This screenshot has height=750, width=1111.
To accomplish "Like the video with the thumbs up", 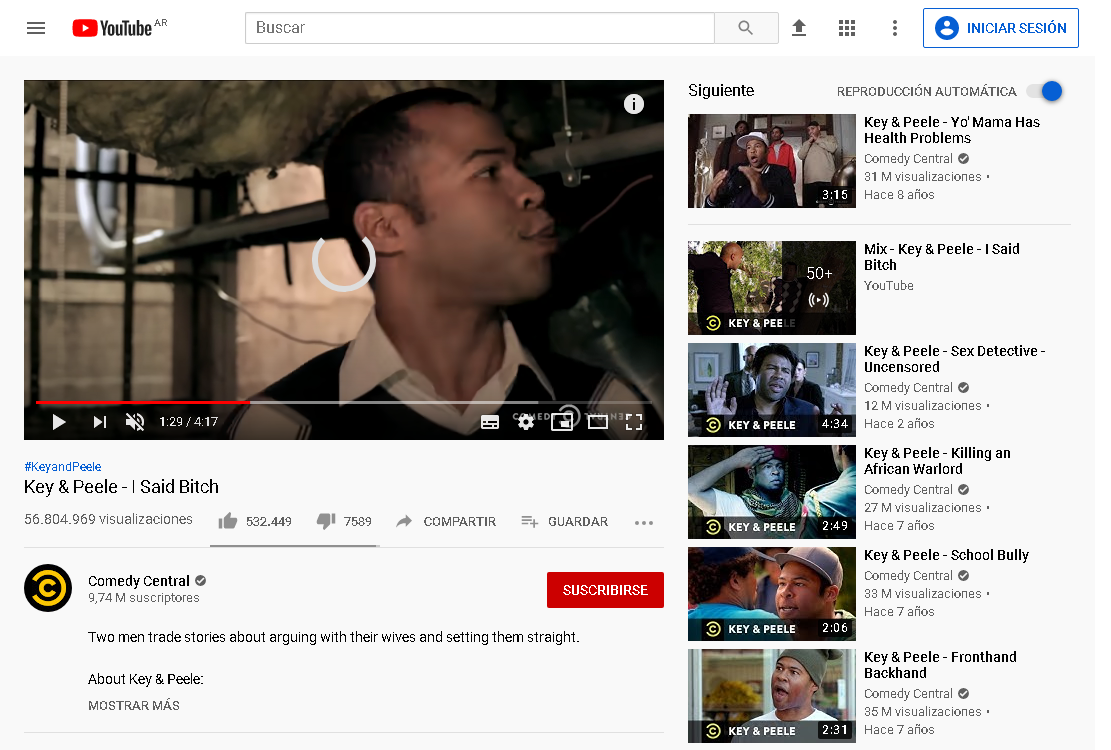I will 227,521.
